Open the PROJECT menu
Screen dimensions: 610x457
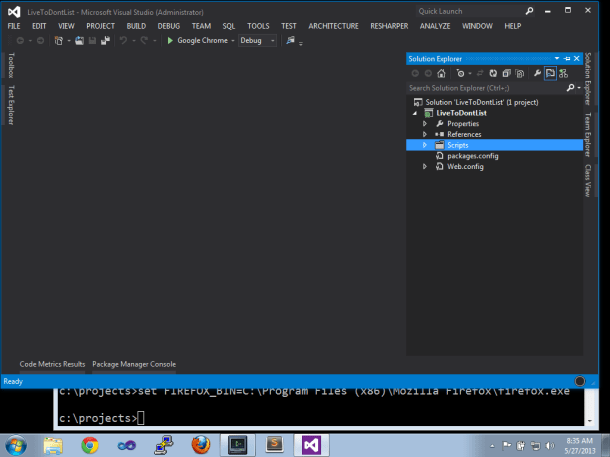click(100, 26)
